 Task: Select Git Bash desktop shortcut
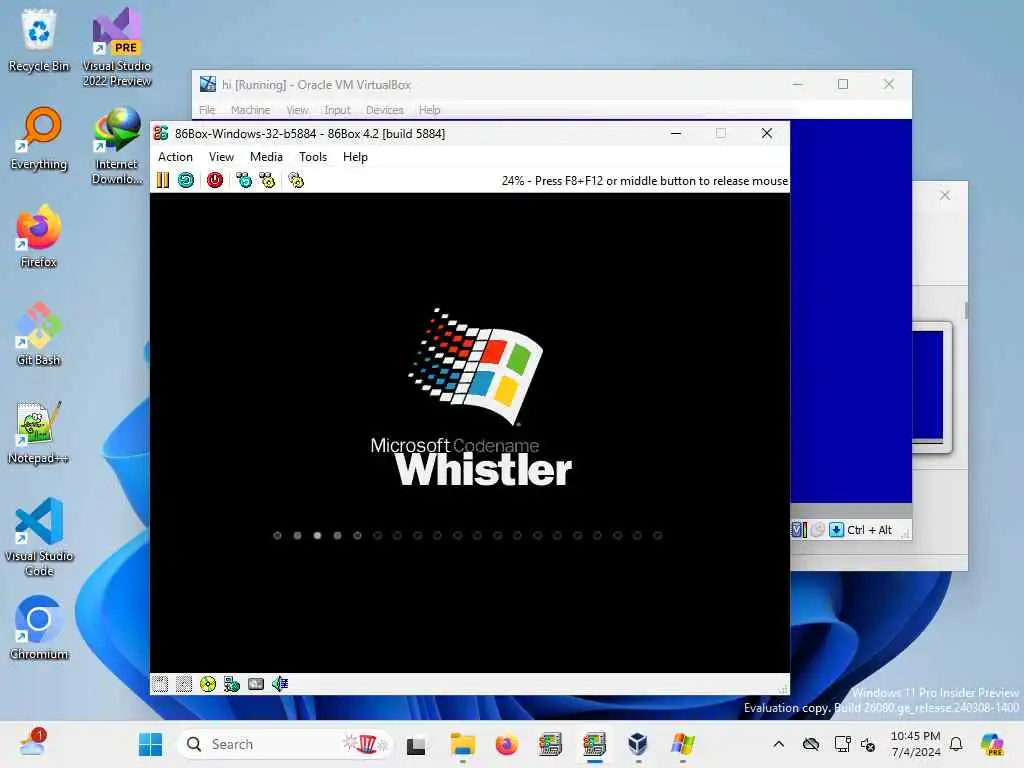(39, 334)
